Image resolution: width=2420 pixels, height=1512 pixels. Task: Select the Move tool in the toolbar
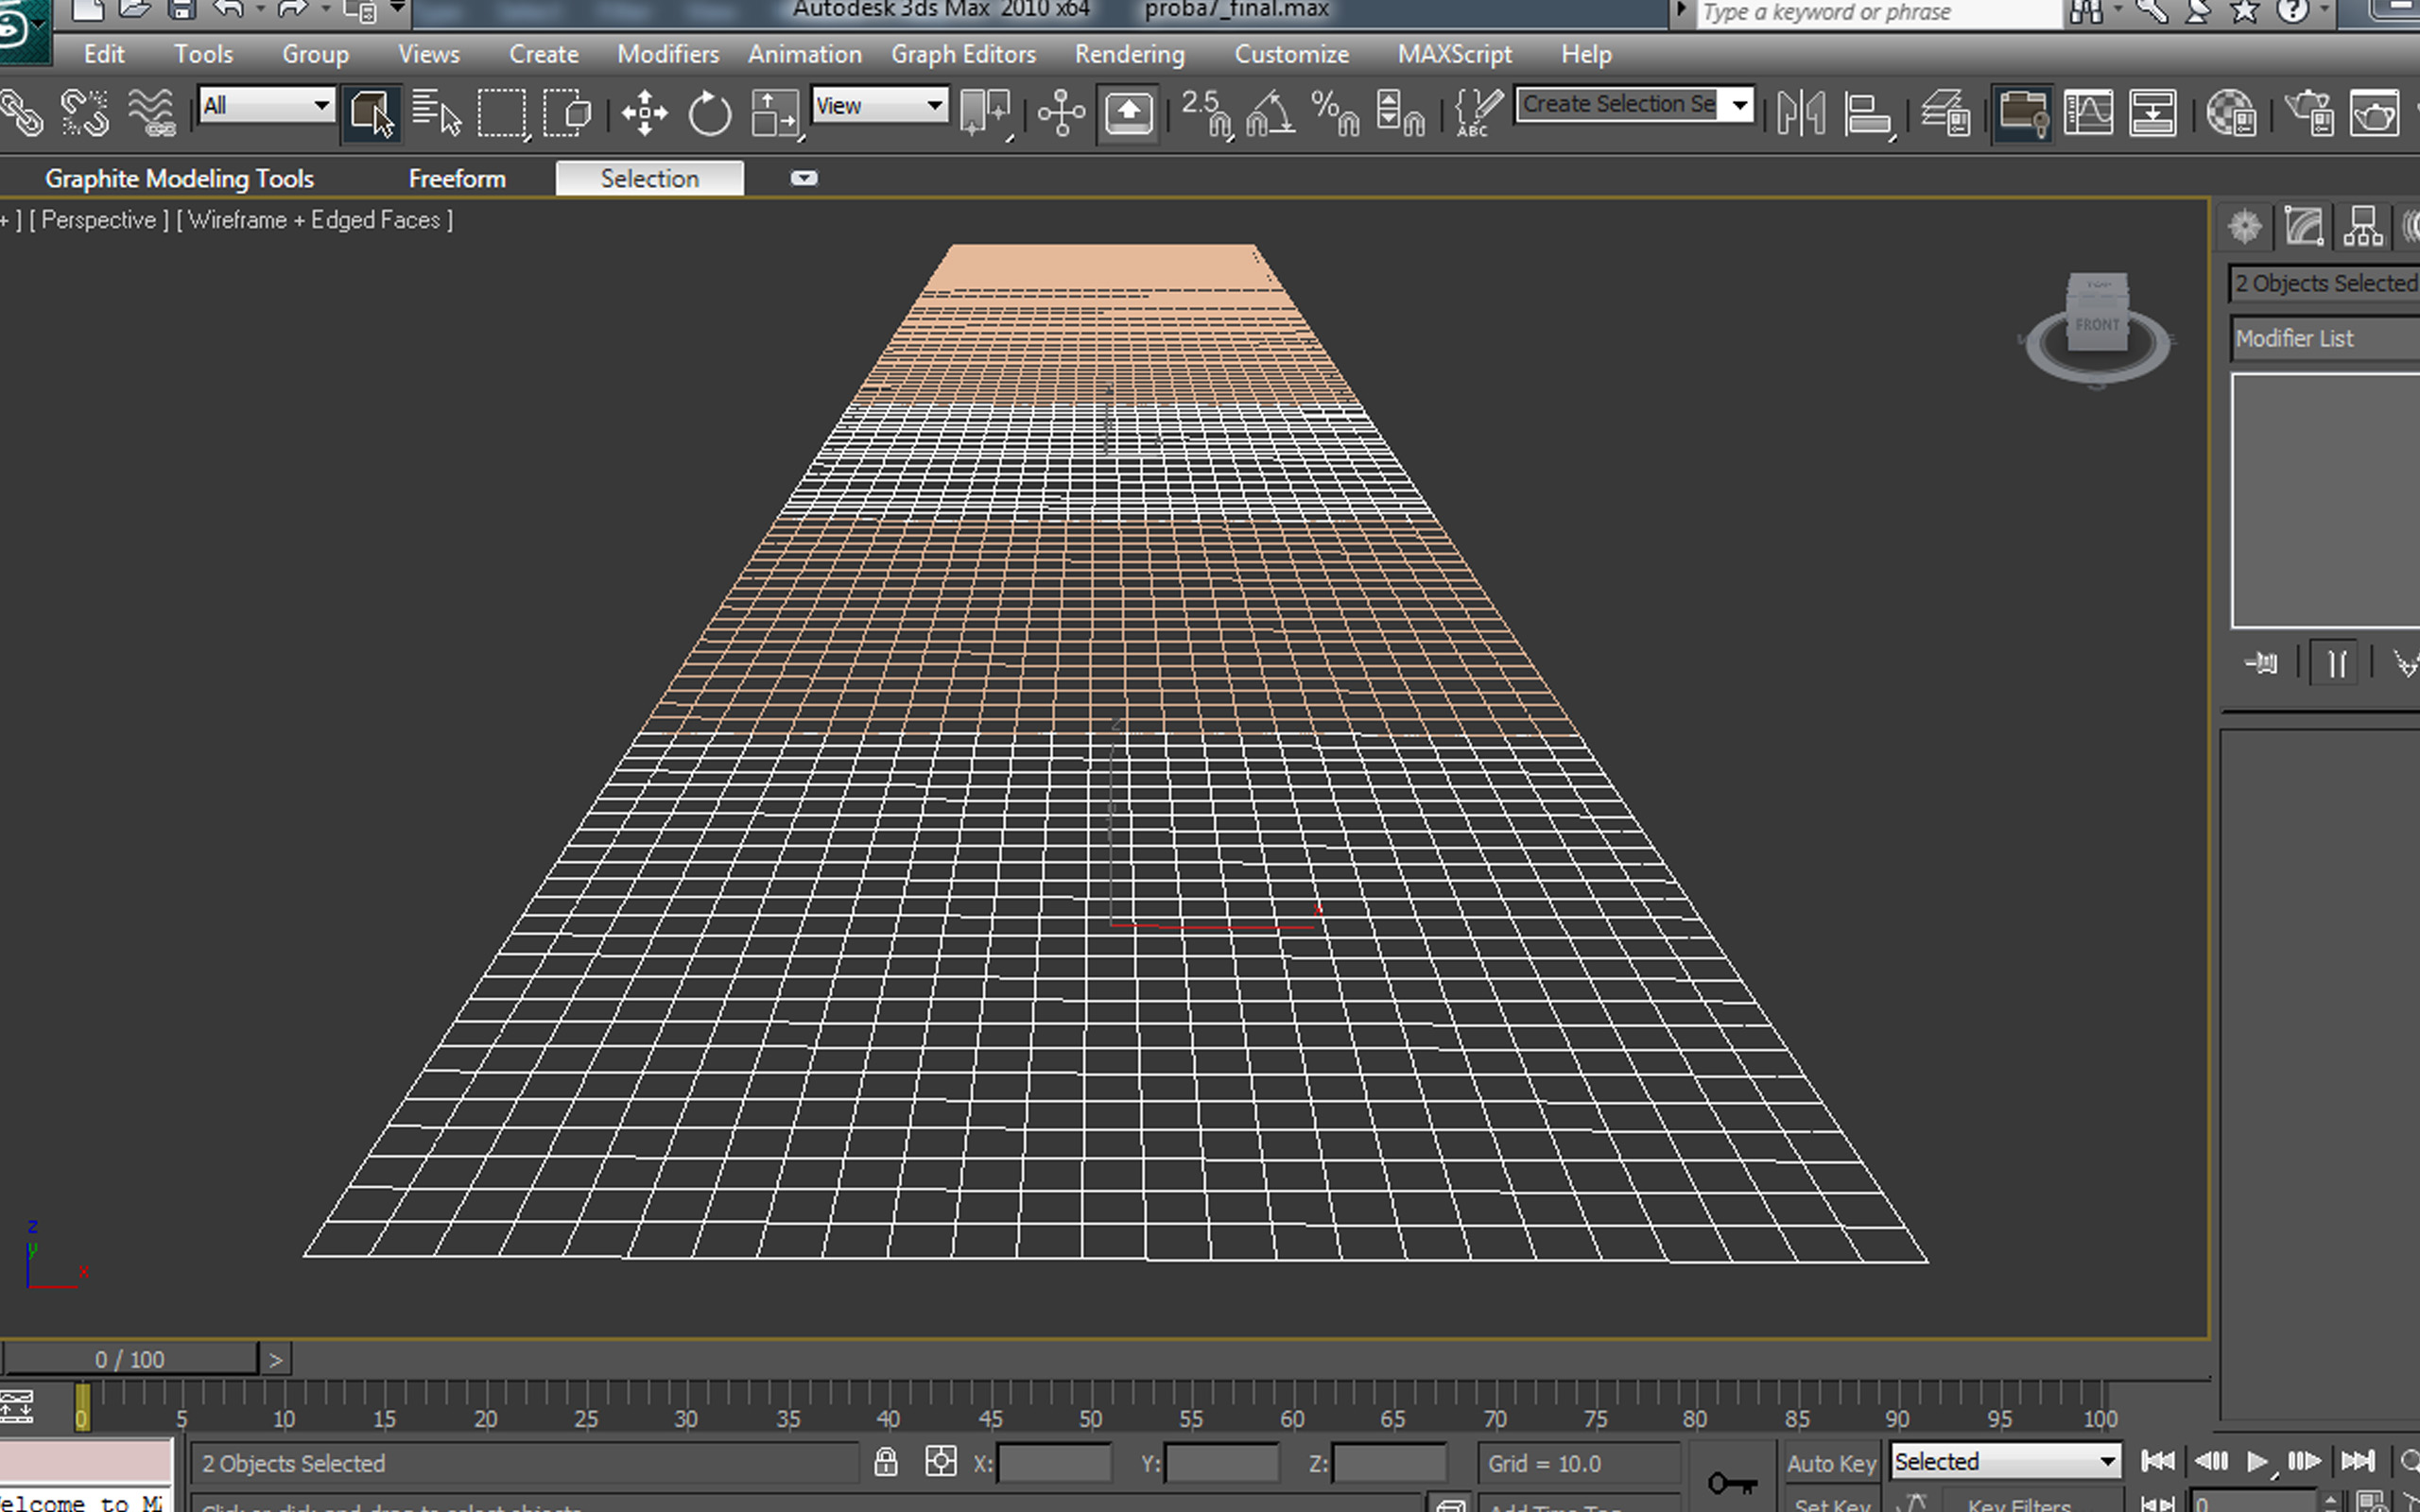(x=645, y=113)
